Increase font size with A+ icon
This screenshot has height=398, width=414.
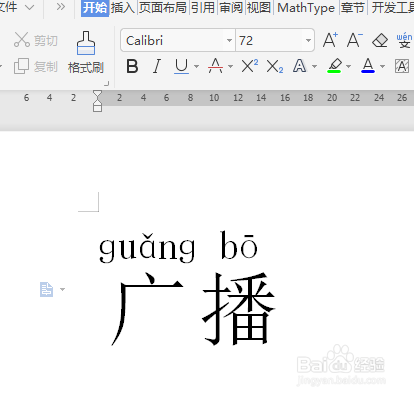(330, 40)
